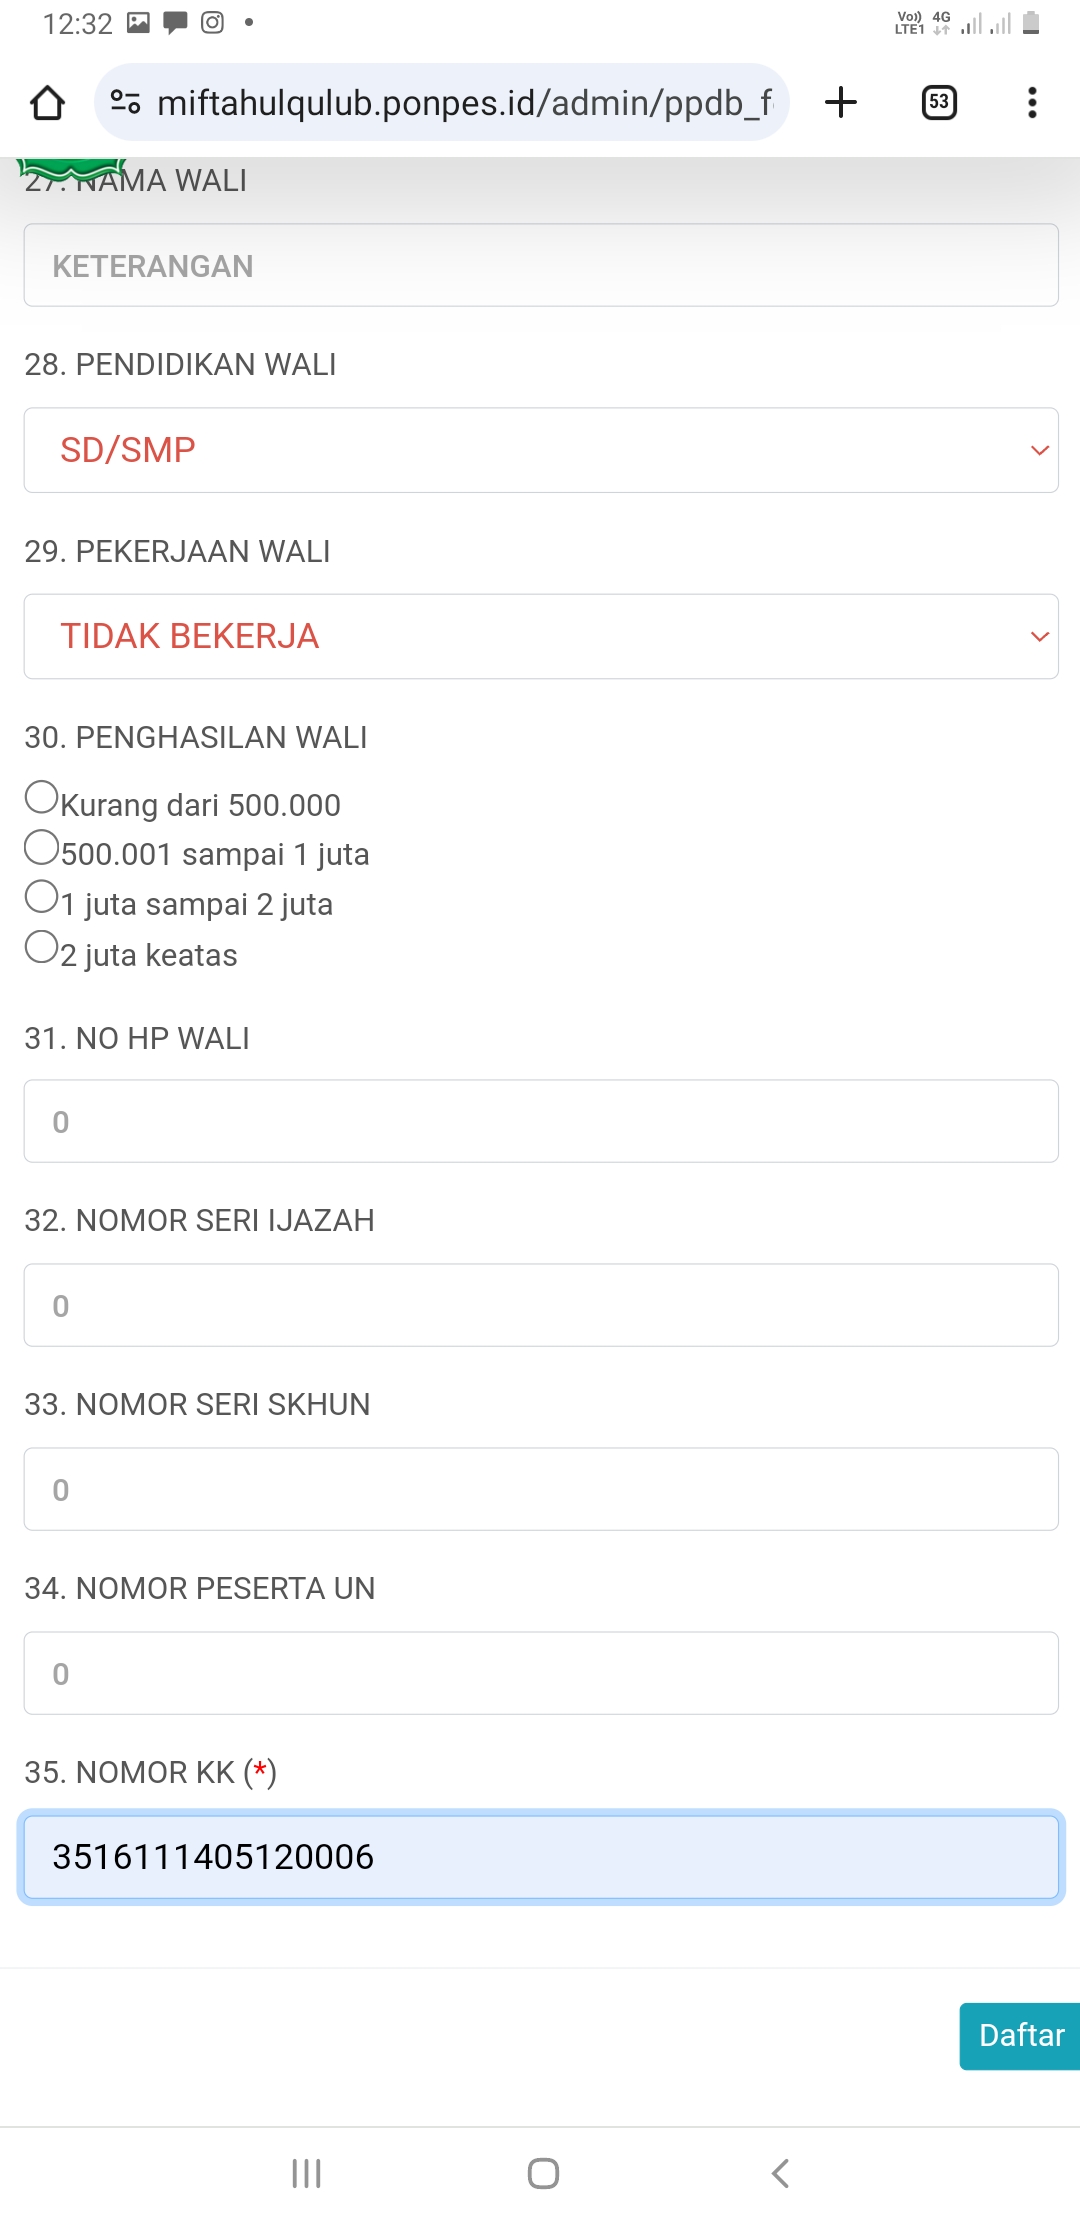Select "2 juta keatas" radio button
Viewport: 1080px width, 2220px height.
pos(42,947)
